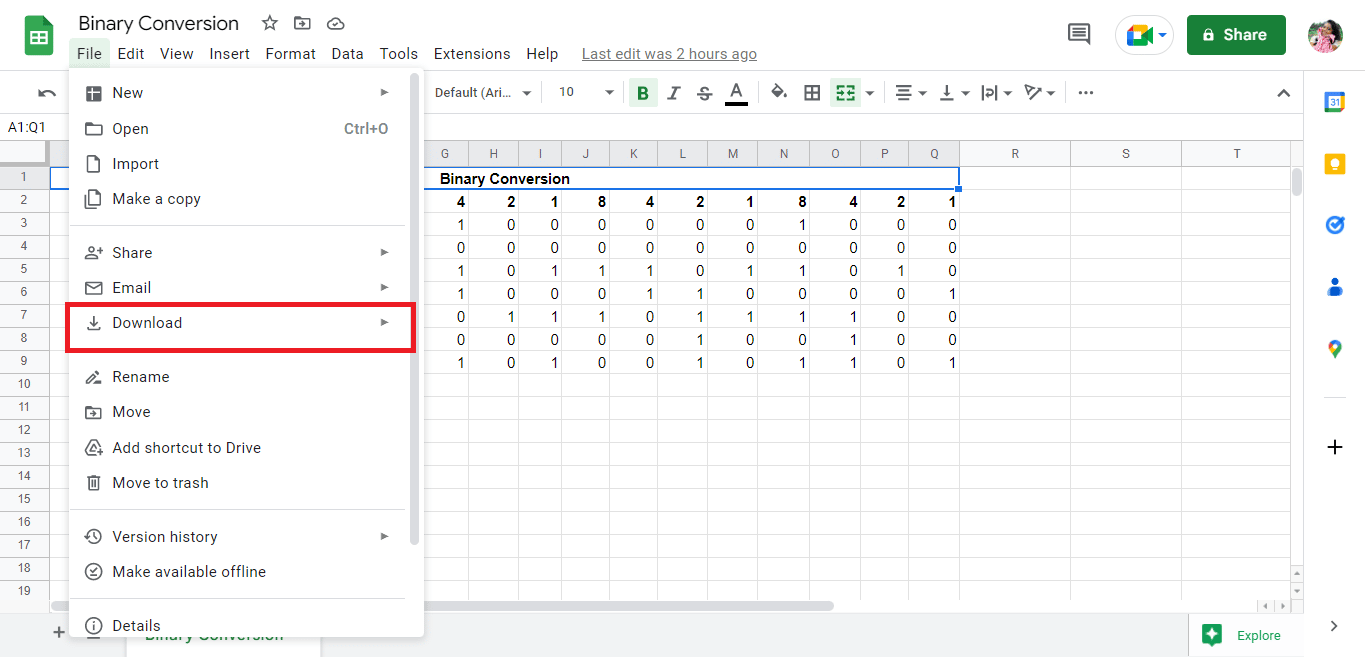1365x657 pixels.
Task: Click the undo arrow in toolbar
Action: [x=47, y=93]
